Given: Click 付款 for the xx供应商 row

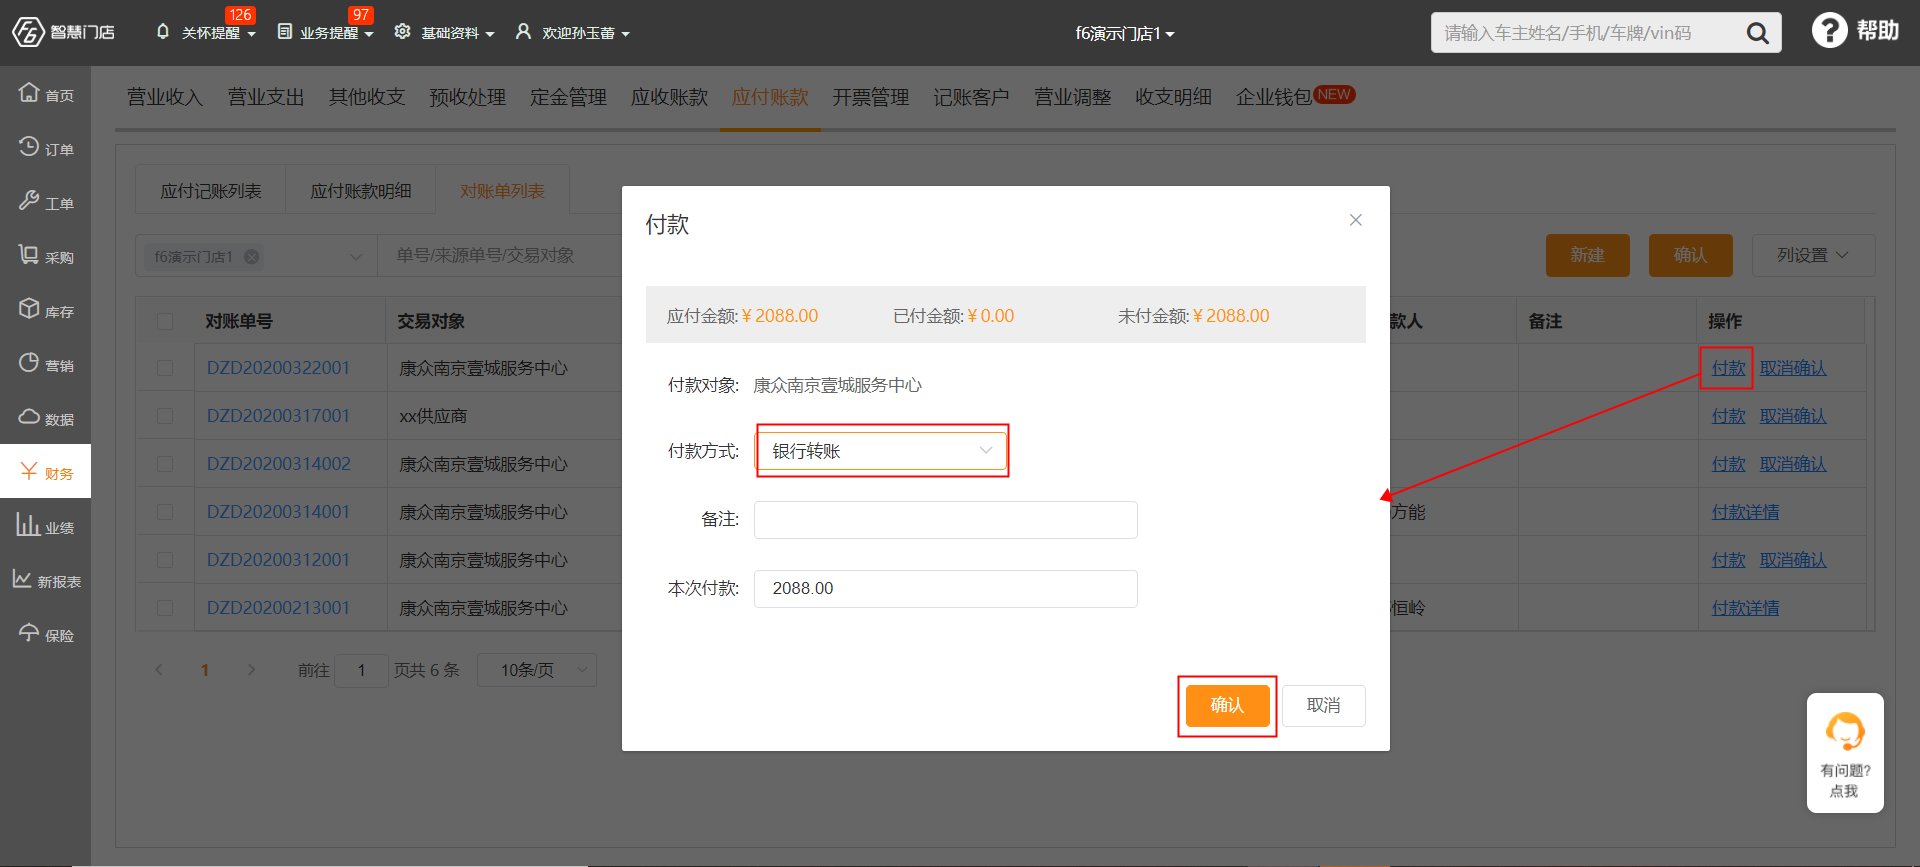Looking at the screenshot, I should pos(1728,416).
